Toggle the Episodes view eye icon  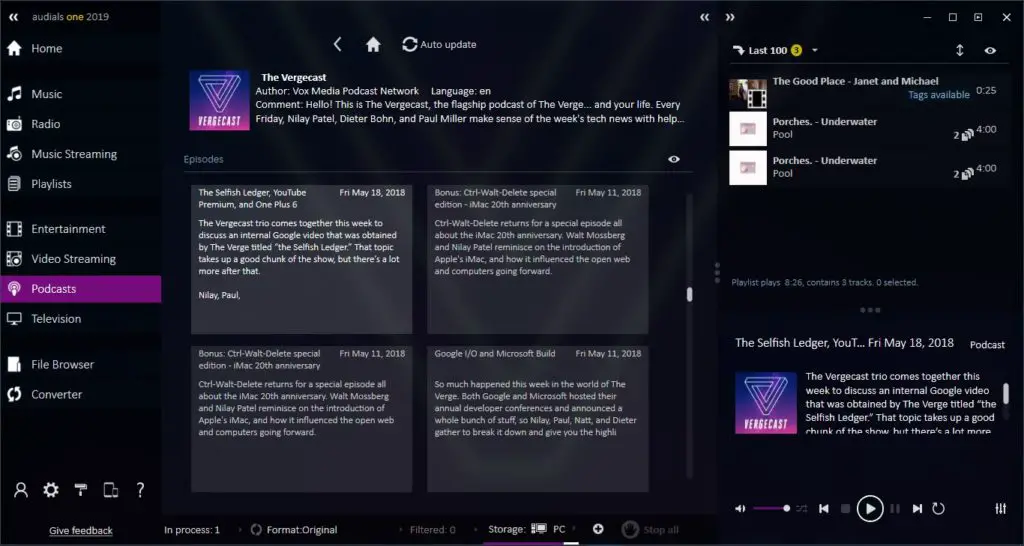coord(674,159)
